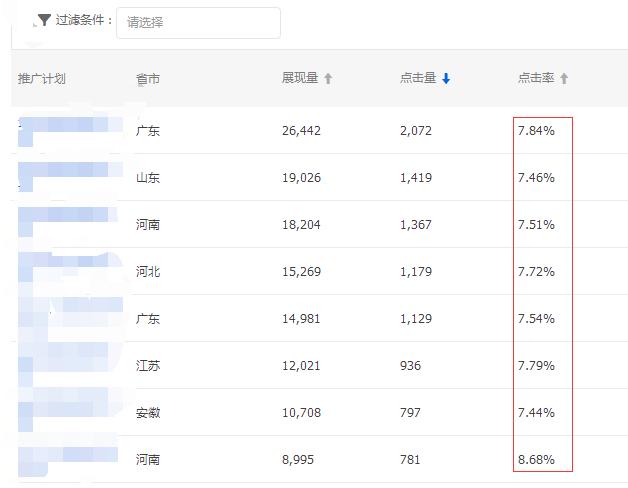The width and height of the screenshot is (628, 488).
Task: Click the 18,204 impressions cell
Action: [302, 225]
